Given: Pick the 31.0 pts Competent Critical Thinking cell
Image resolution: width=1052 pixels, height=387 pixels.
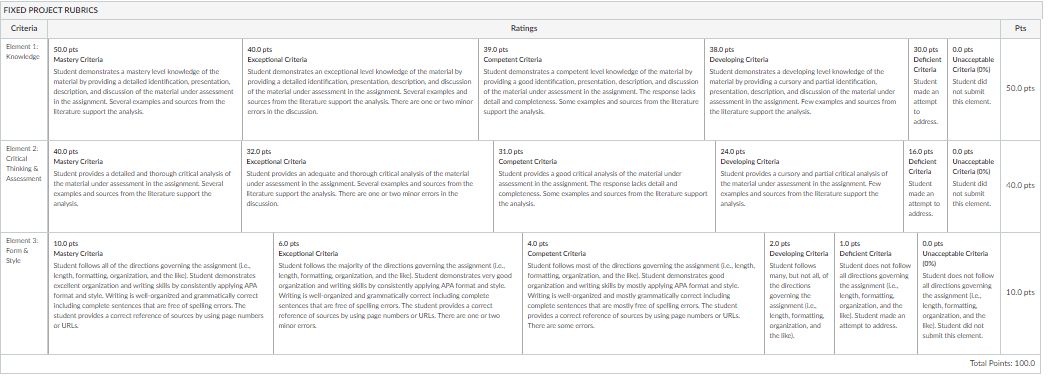Looking at the screenshot, I should pyautogui.click(x=604, y=186).
